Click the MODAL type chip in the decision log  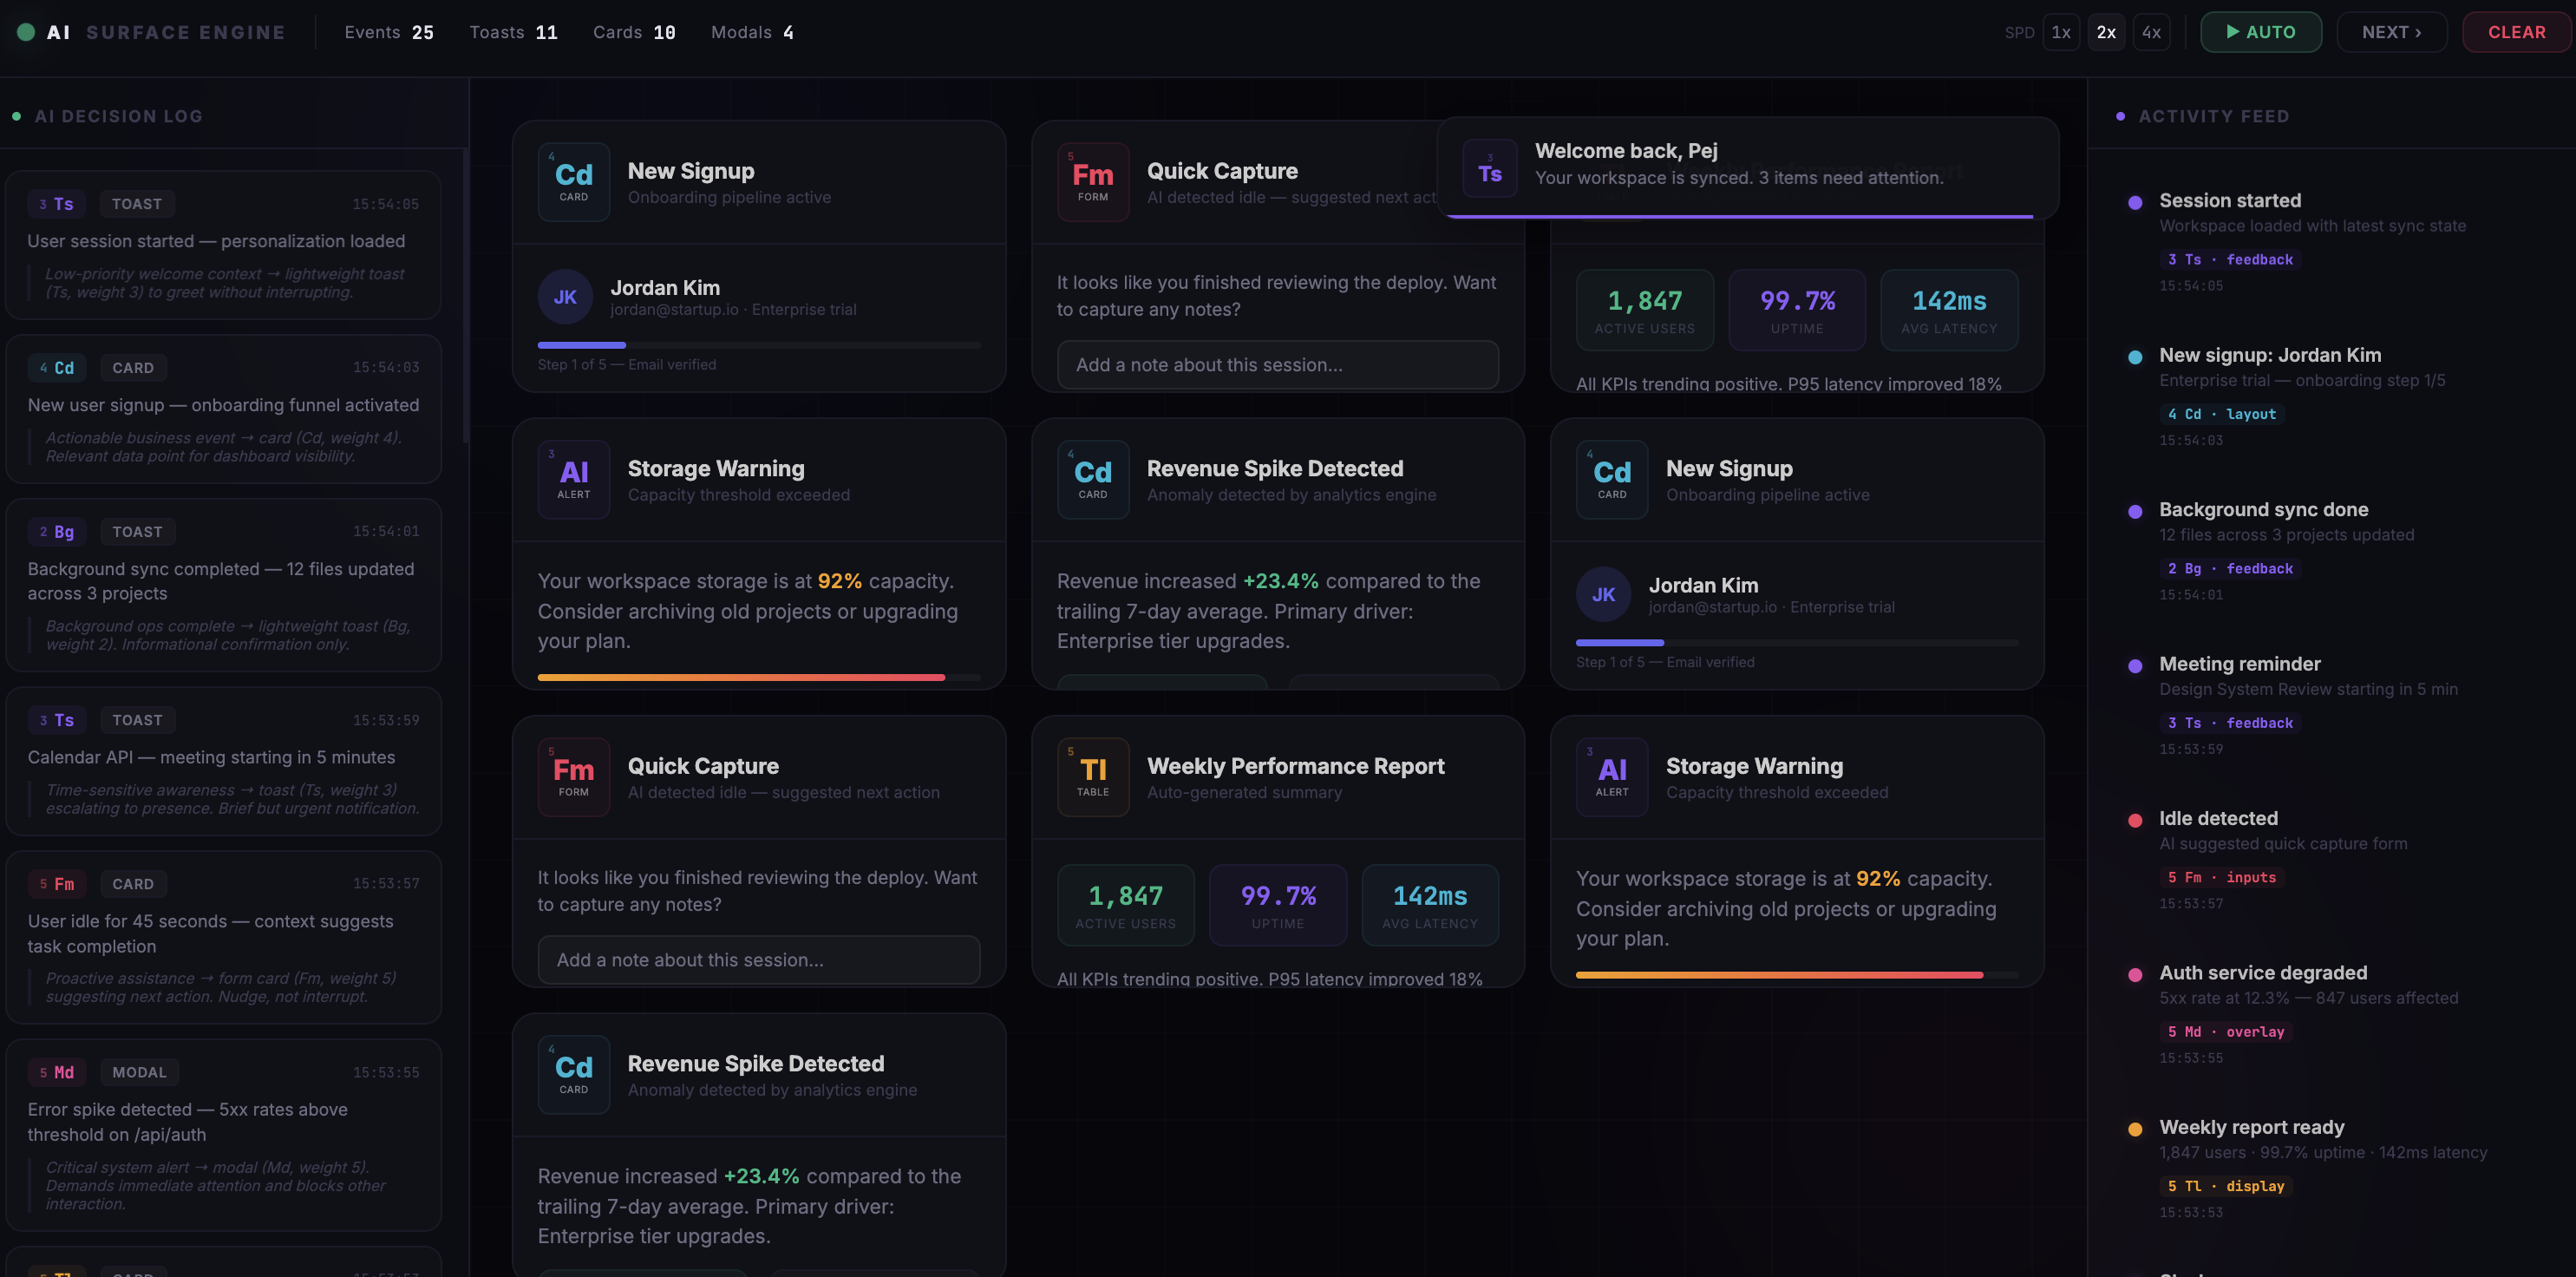139,1072
